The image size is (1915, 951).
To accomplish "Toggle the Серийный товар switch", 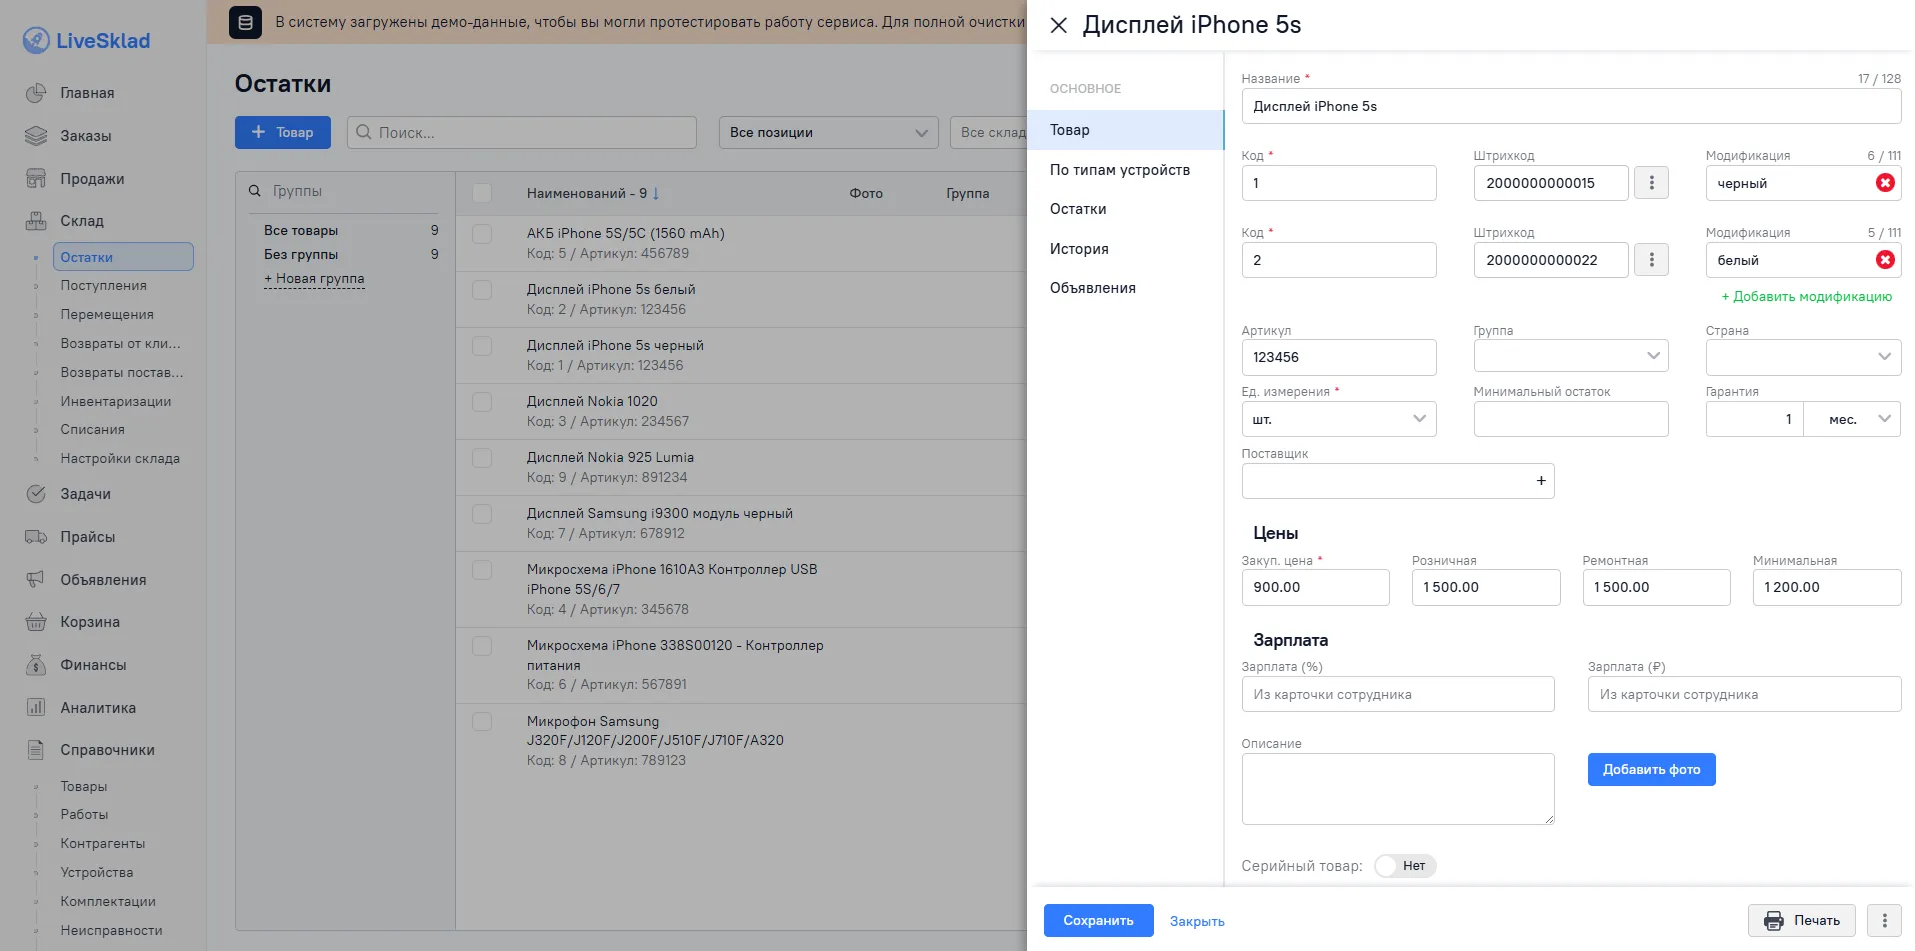I will [x=1405, y=866].
